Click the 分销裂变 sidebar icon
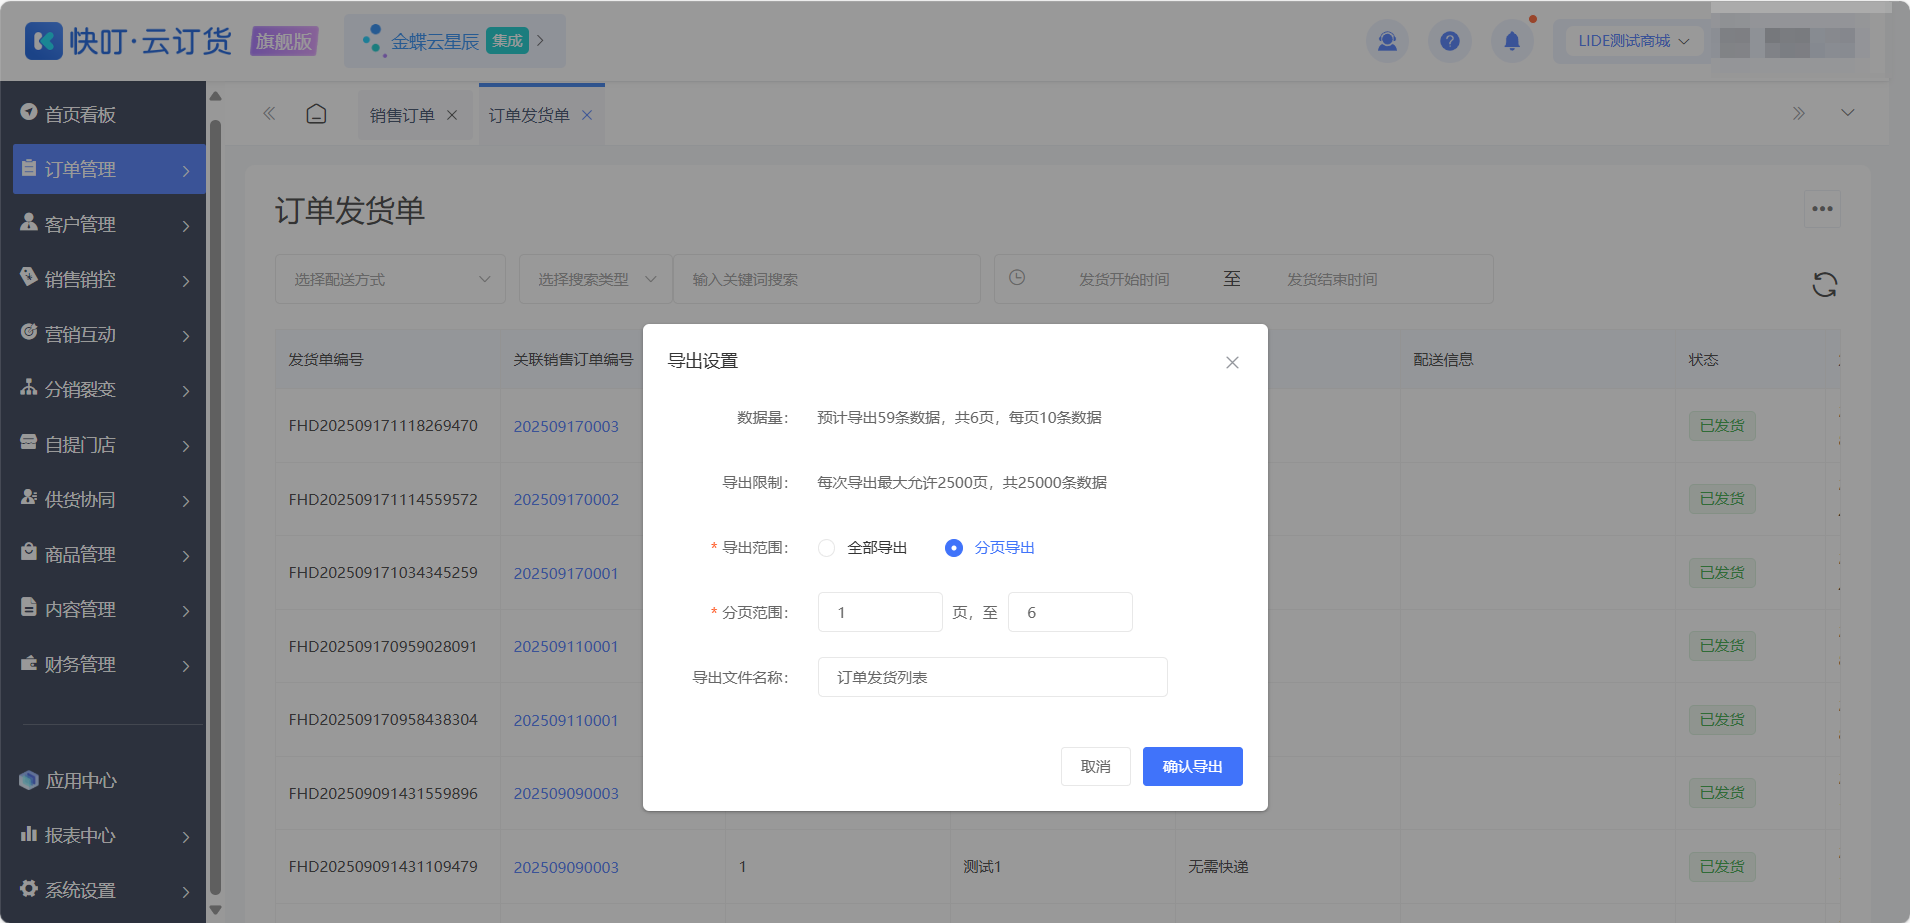 tap(29, 387)
